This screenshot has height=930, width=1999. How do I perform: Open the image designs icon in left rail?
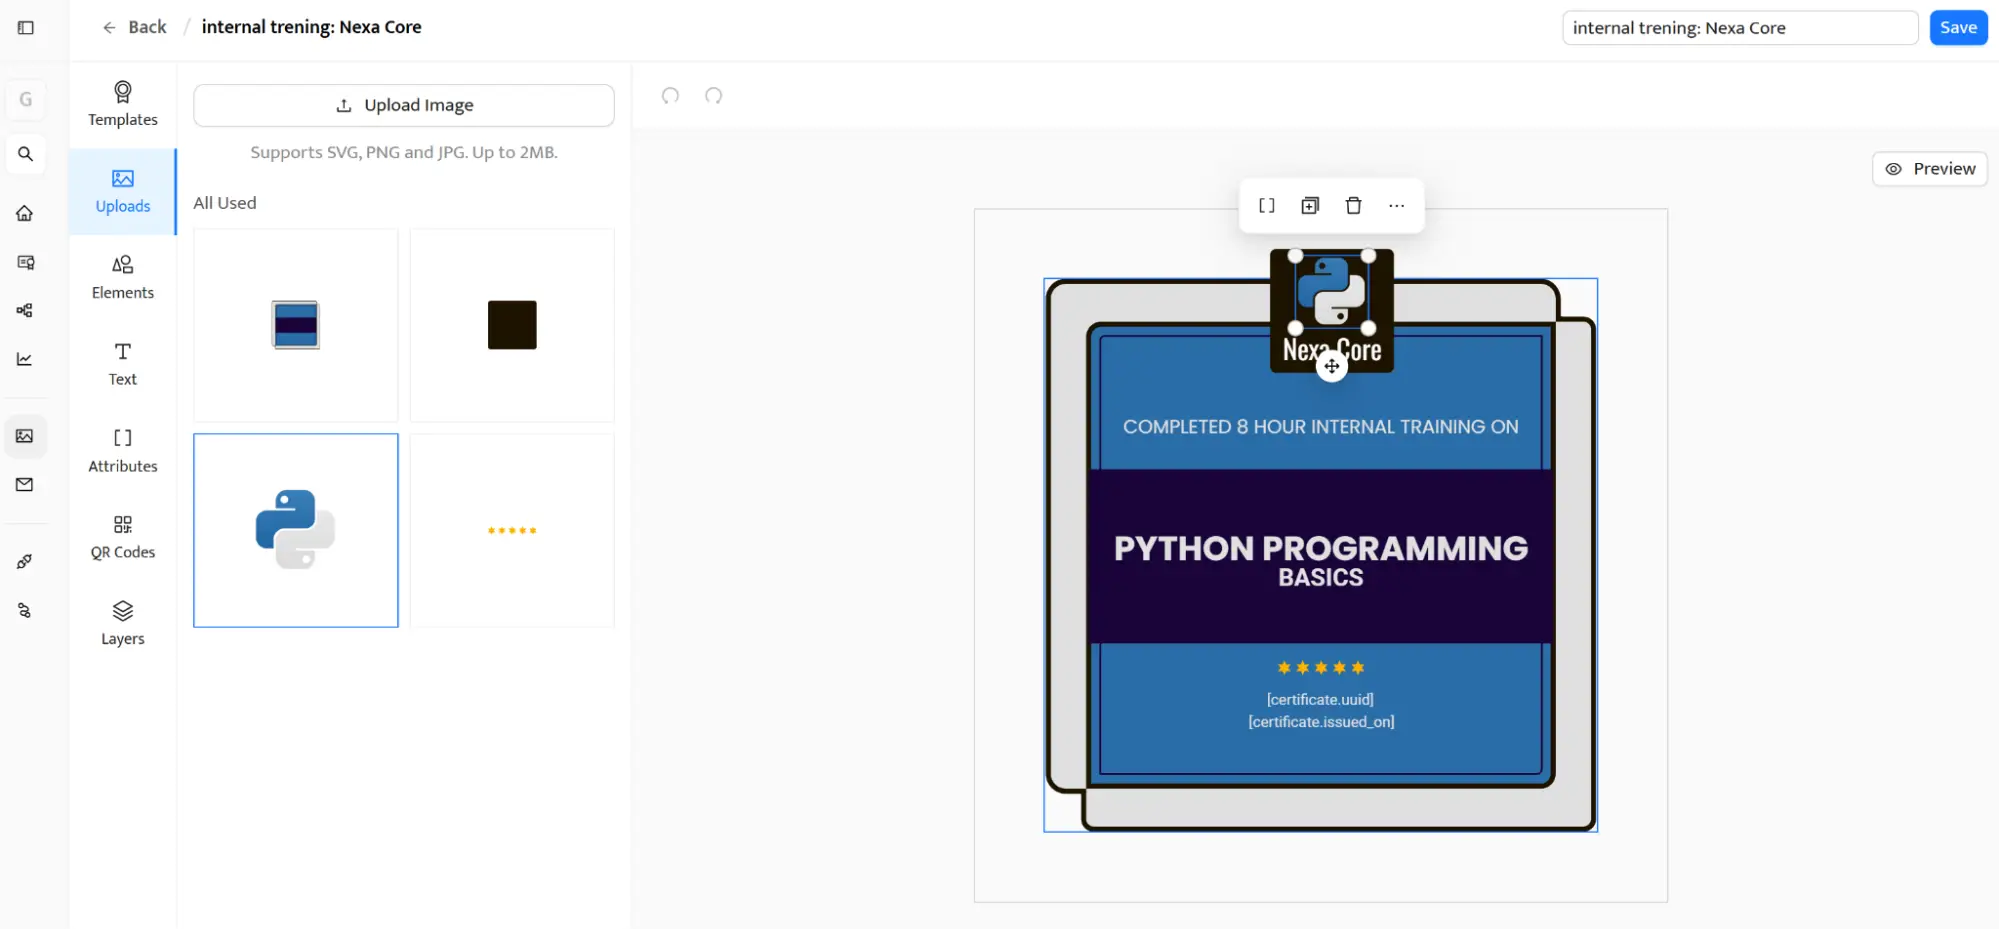pos(25,436)
